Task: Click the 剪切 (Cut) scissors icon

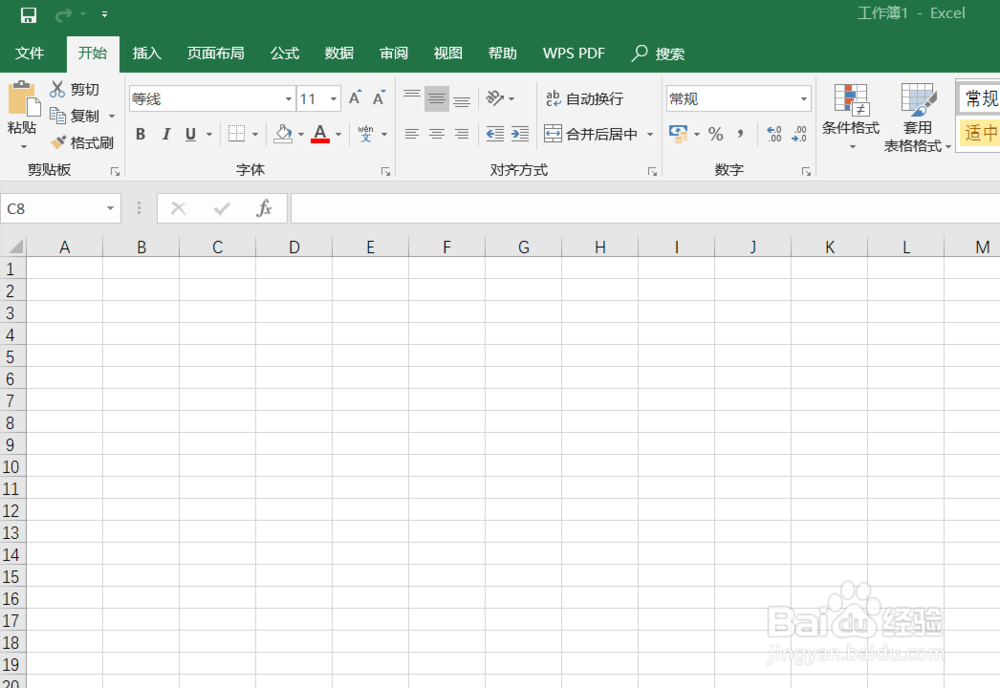Action: tap(60, 88)
